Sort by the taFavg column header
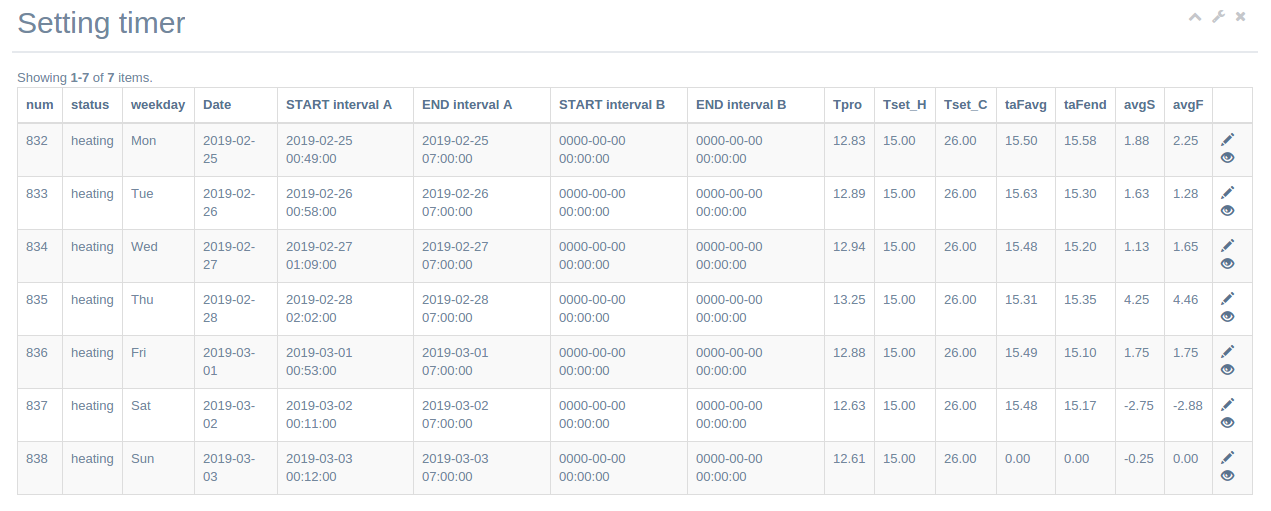The image size is (1271, 511). coord(1026,104)
